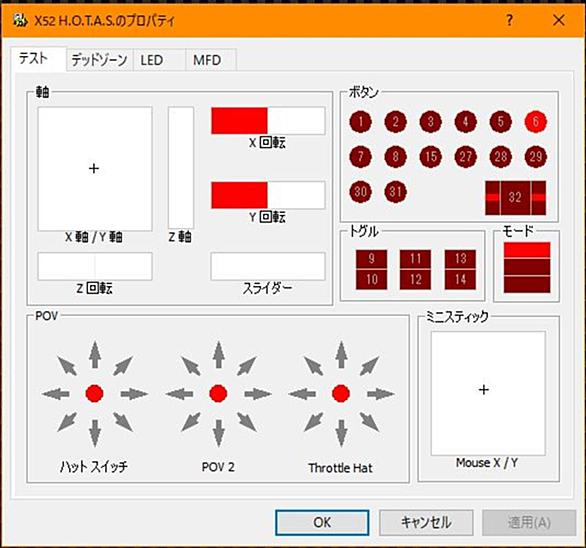Click button indicator 28
Viewport: 586px width, 548px height.
point(500,156)
